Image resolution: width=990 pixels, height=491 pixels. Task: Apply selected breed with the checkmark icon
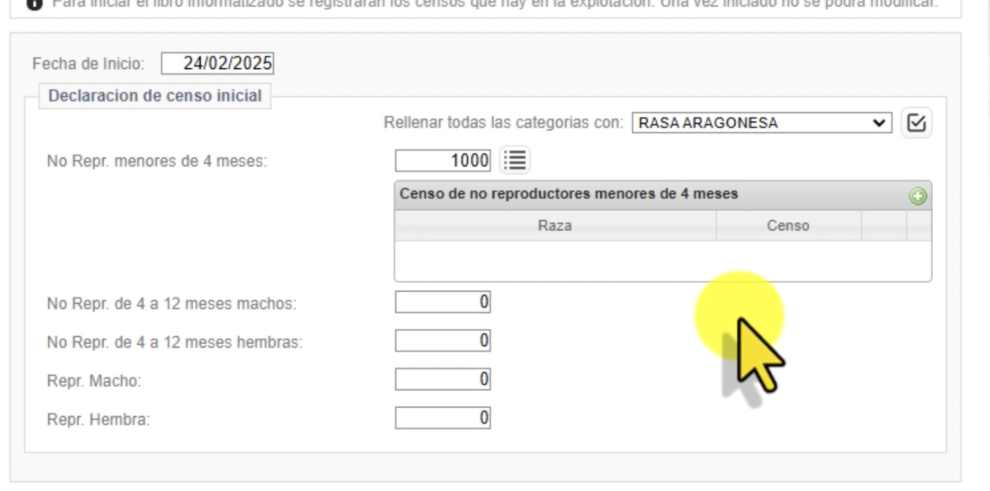coord(916,123)
